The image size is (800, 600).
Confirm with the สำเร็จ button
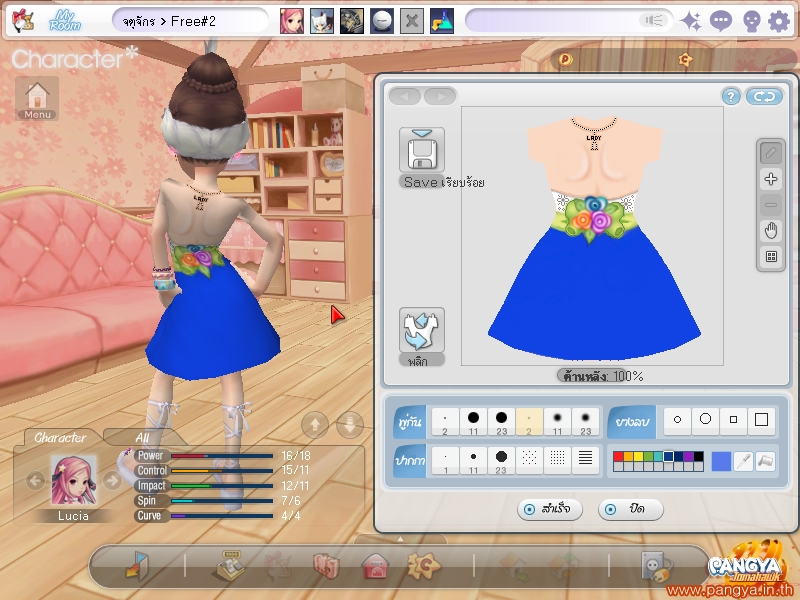(549, 509)
